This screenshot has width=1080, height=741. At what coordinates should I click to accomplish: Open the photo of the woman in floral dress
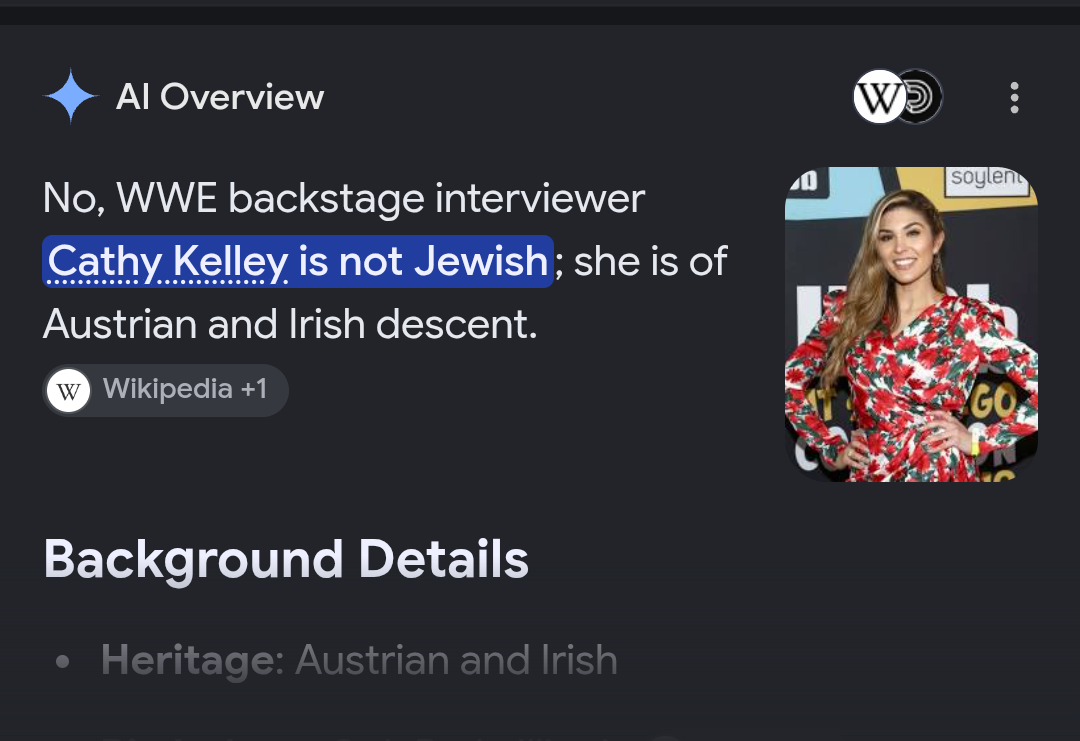tap(911, 324)
